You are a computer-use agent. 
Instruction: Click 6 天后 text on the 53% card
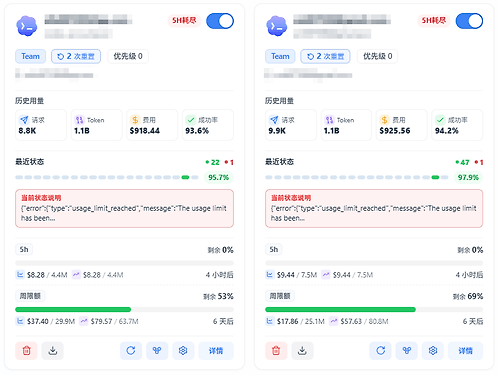(x=223, y=321)
